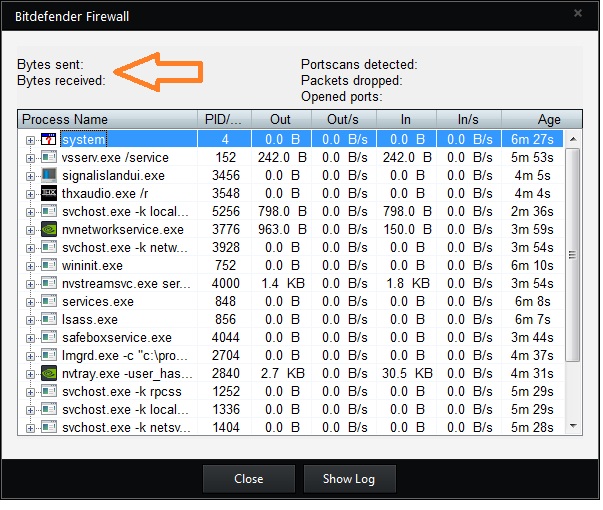Sort by In/s column header
This screenshot has width=603, height=510.
[x=469, y=119]
